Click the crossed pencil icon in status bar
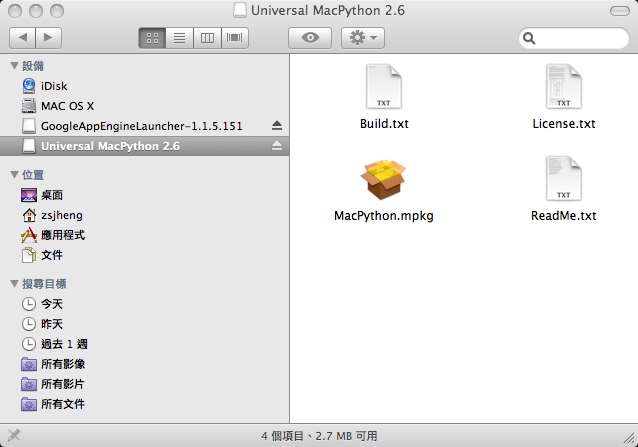 click(14, 435)
